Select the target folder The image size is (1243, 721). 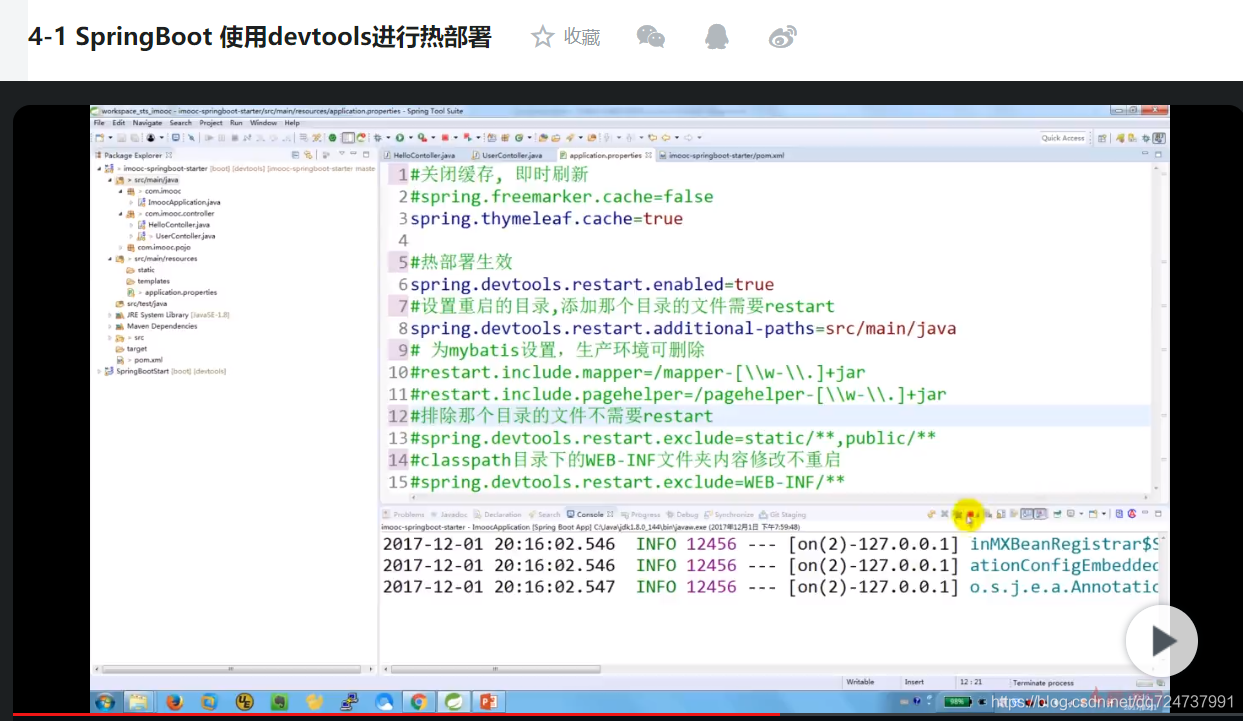[132, 349]
